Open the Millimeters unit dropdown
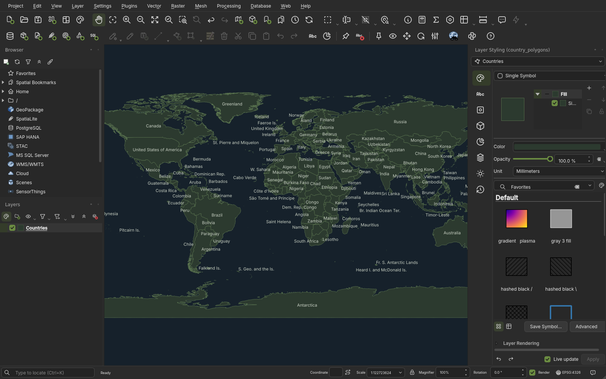The width and height of the screenshot is (606, 379). (x=559, y=171)
